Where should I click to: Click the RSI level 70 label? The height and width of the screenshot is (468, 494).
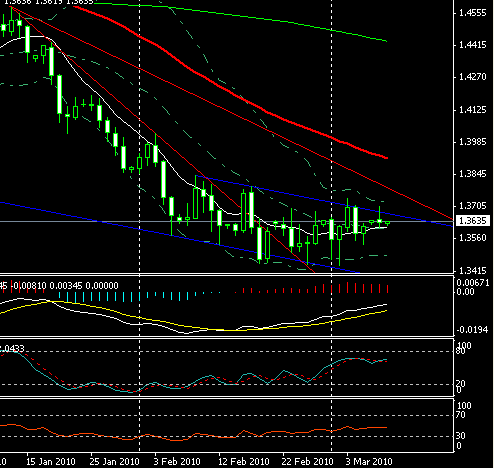click(x=460, y=415)
